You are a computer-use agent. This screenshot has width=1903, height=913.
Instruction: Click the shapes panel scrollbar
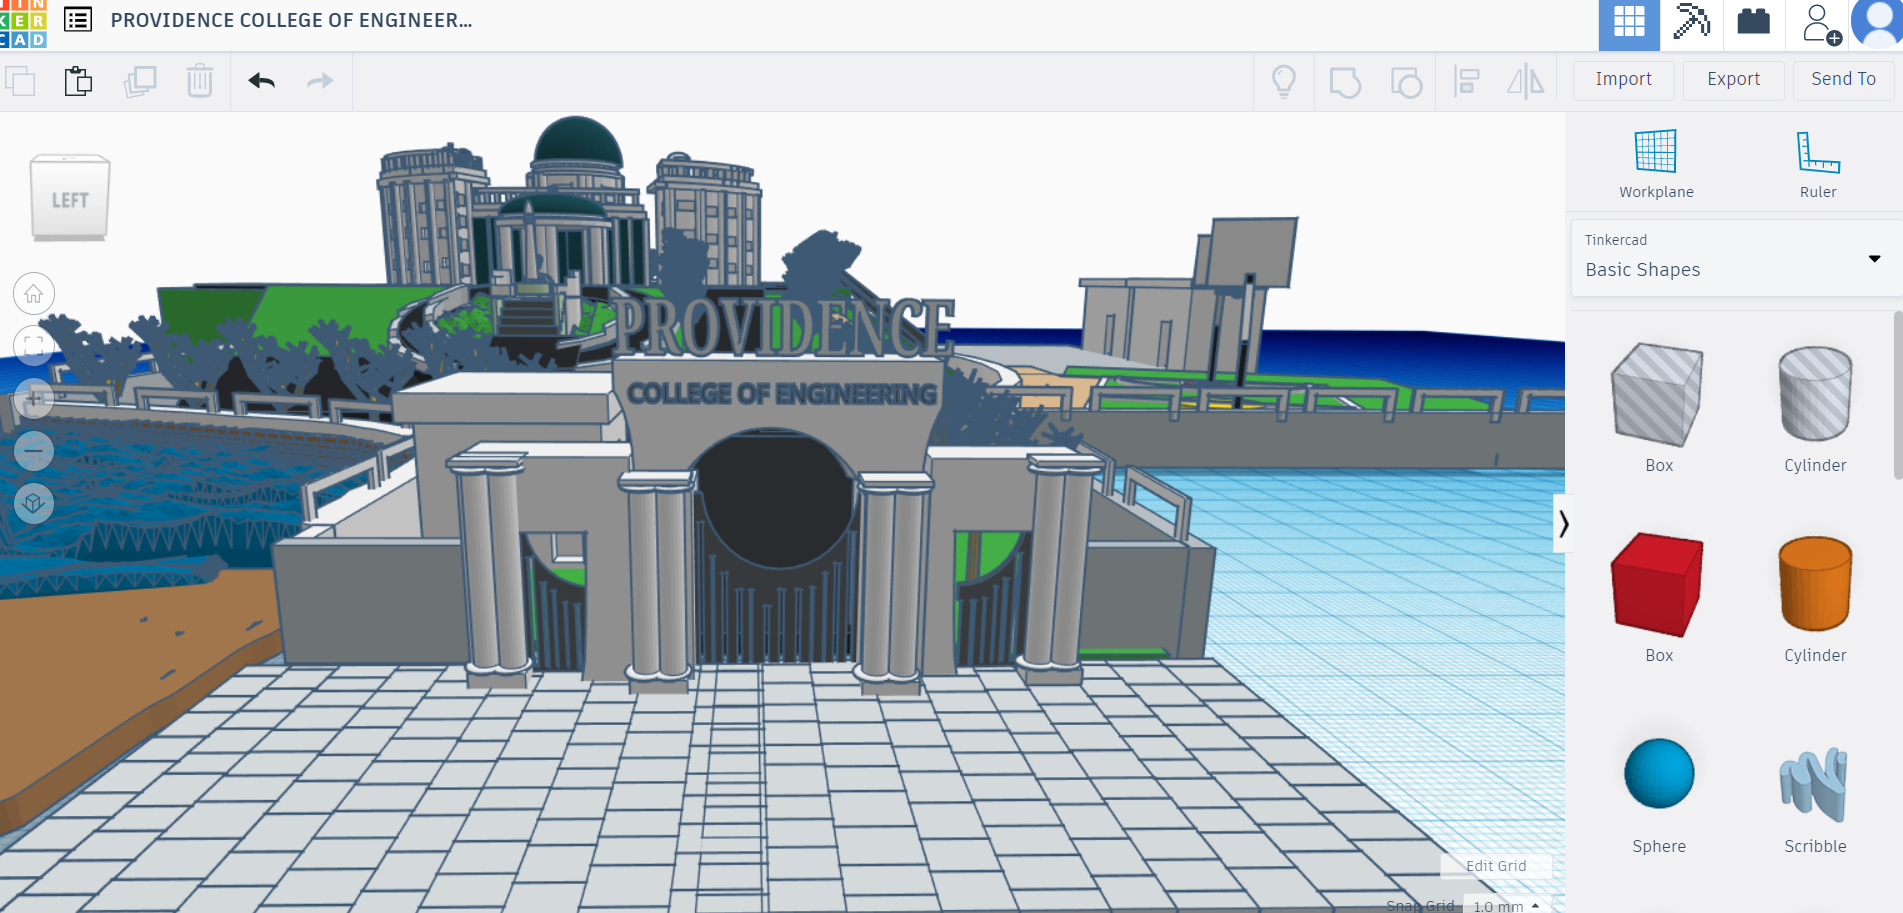(1898, 395)
